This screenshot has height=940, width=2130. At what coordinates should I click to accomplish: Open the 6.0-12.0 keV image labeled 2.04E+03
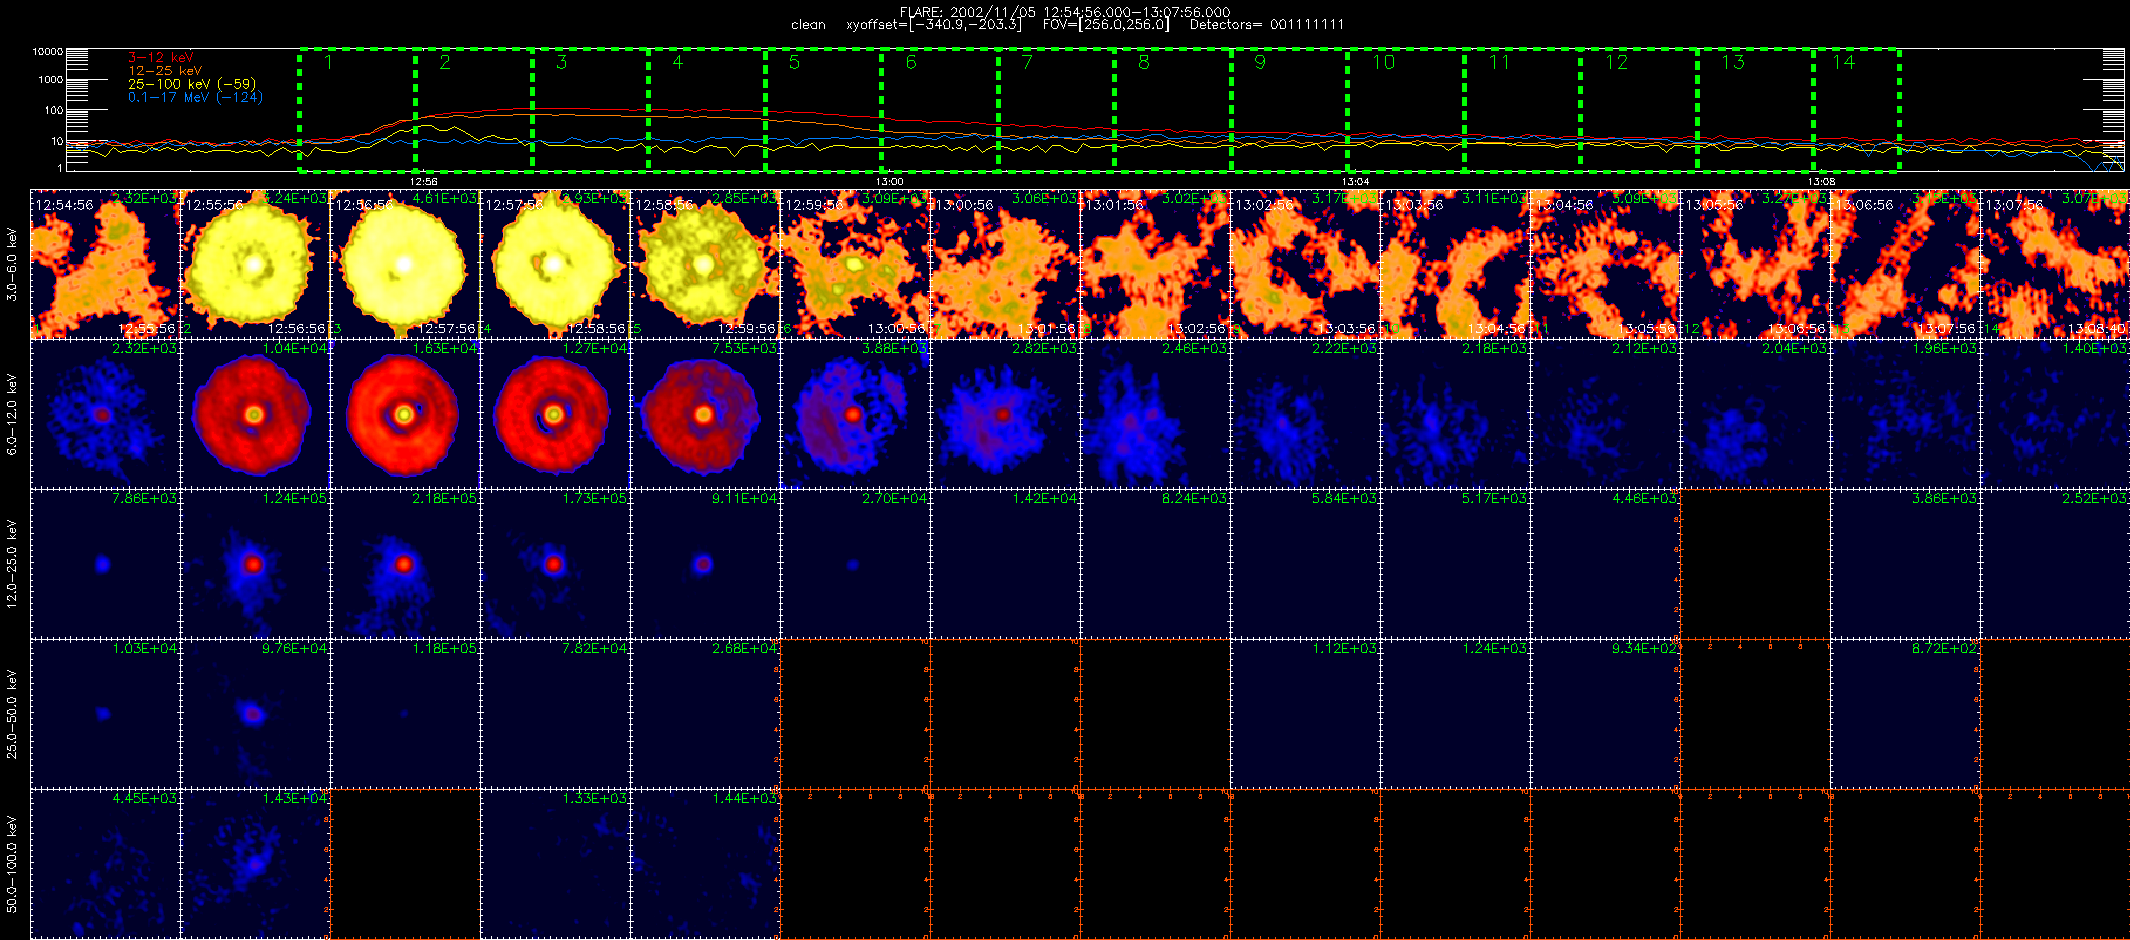click(1755, 414)
